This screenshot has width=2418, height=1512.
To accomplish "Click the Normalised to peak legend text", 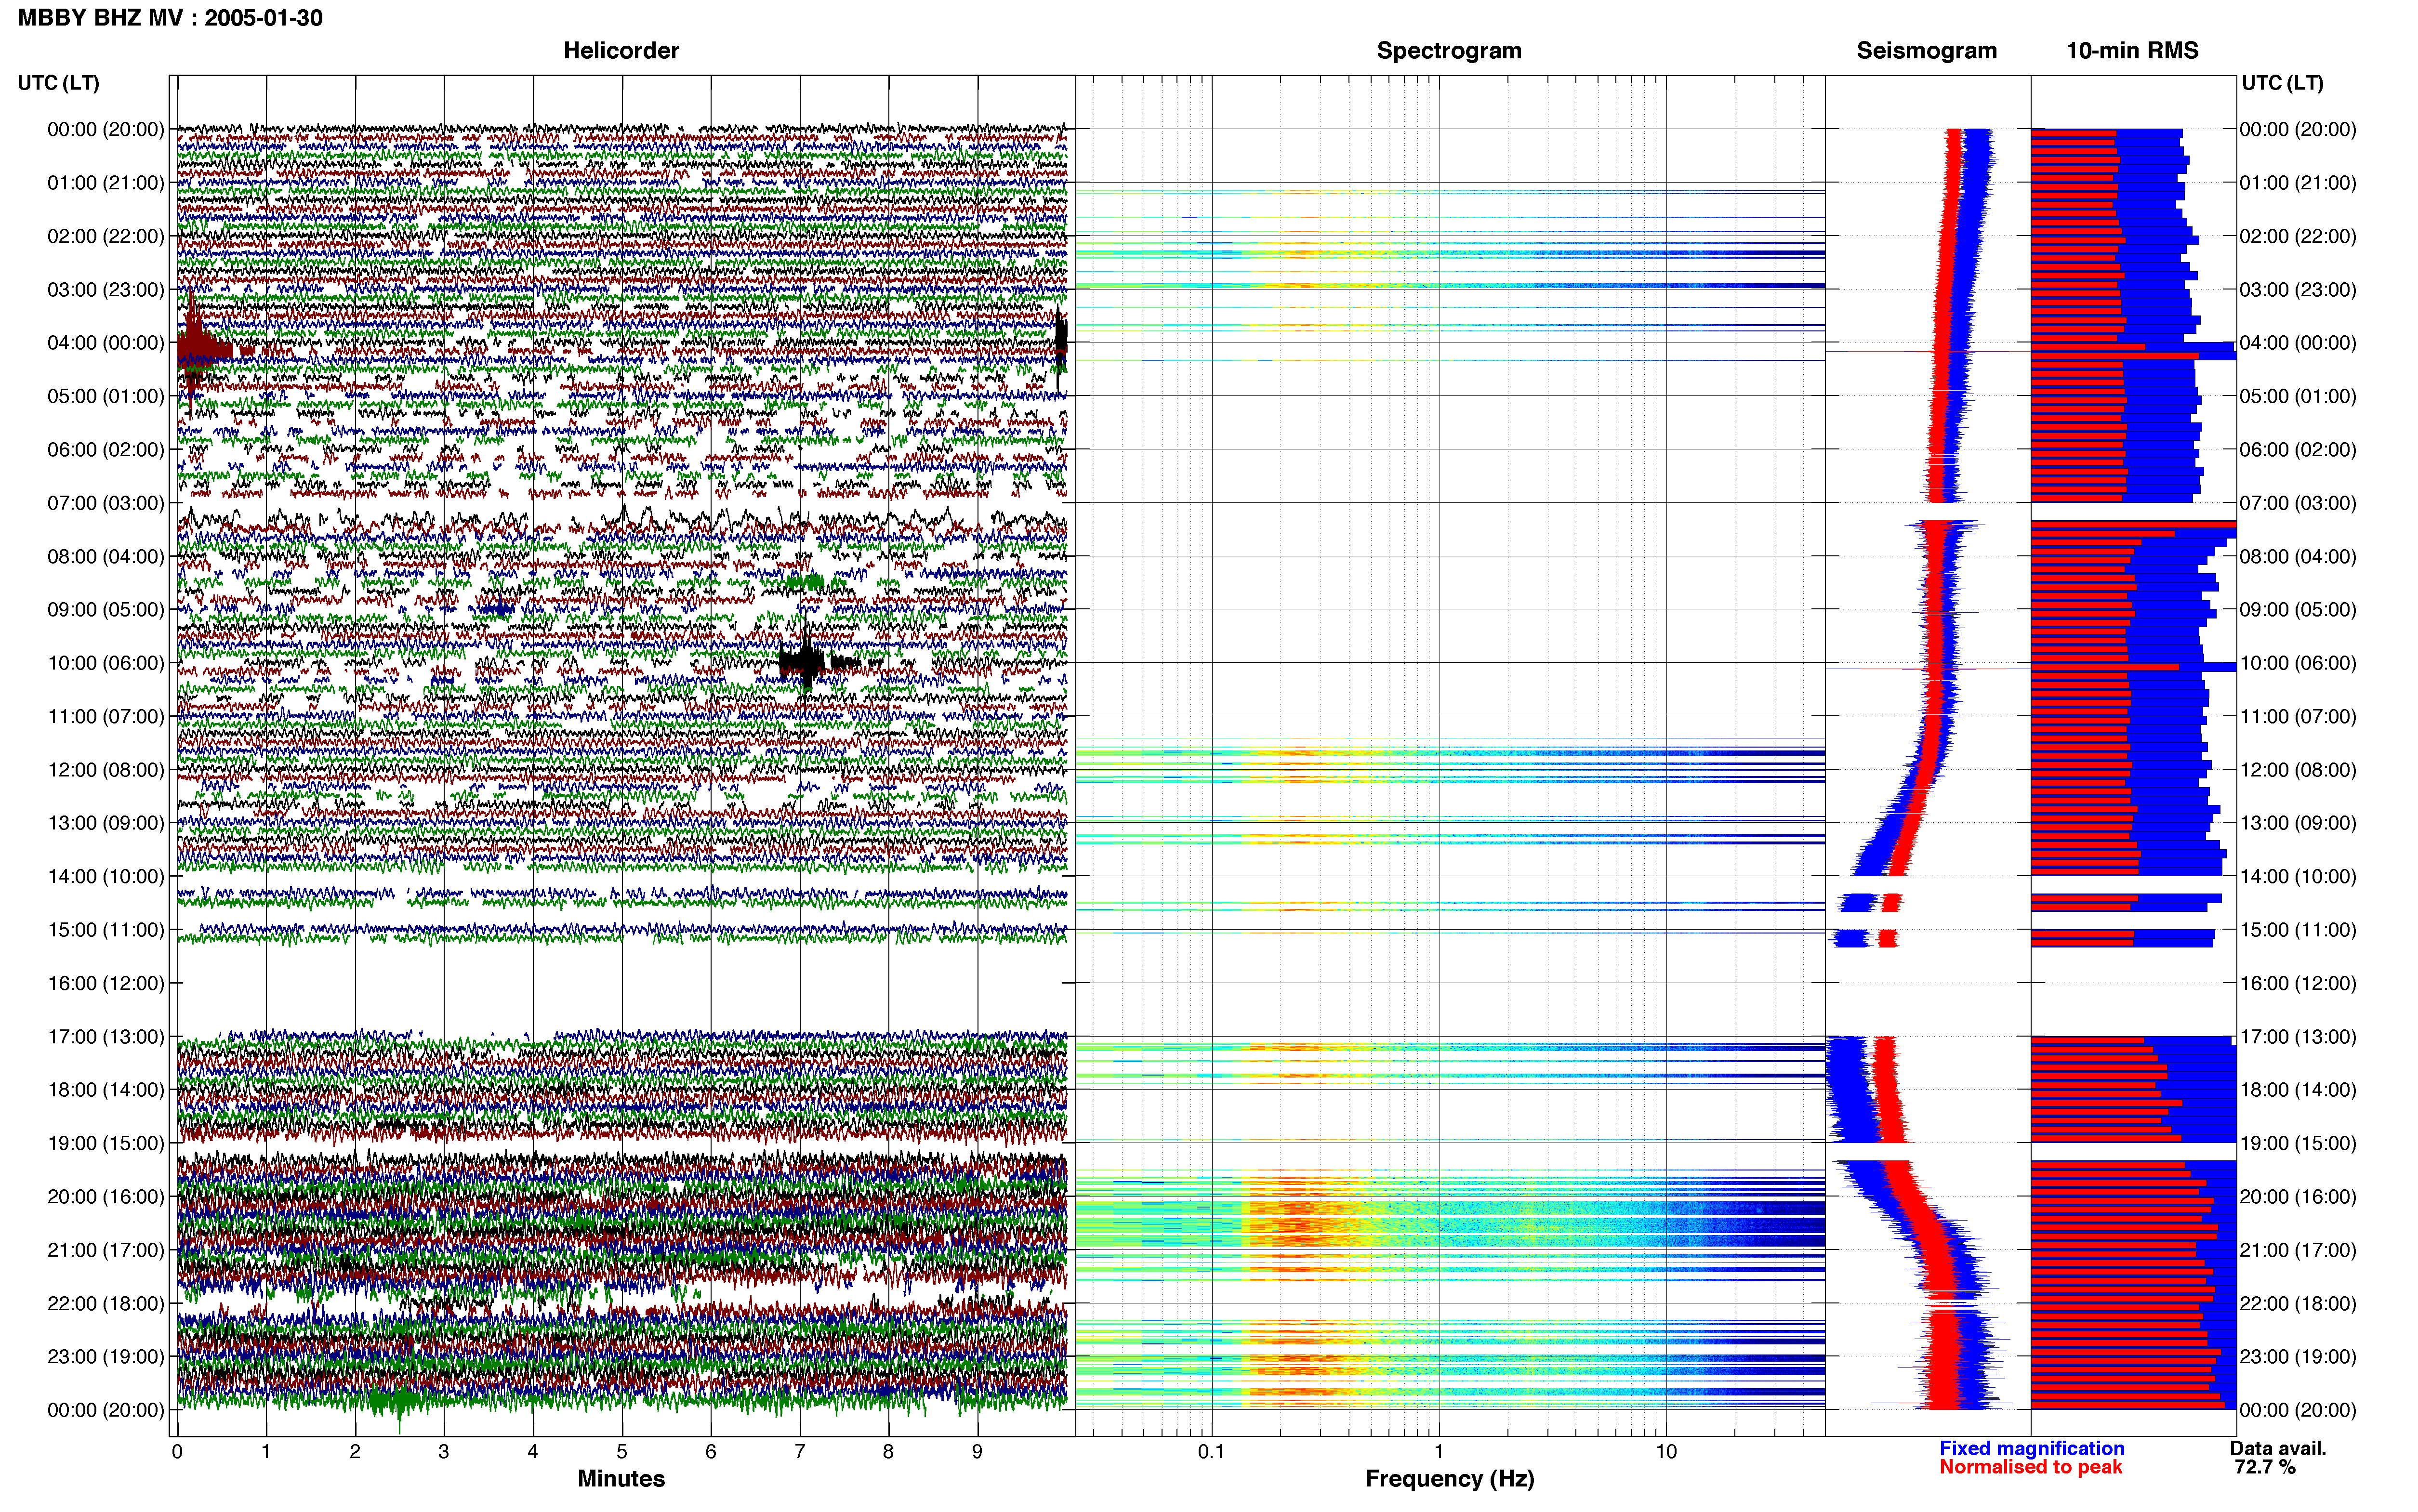I will [x=2030, y=1467].
